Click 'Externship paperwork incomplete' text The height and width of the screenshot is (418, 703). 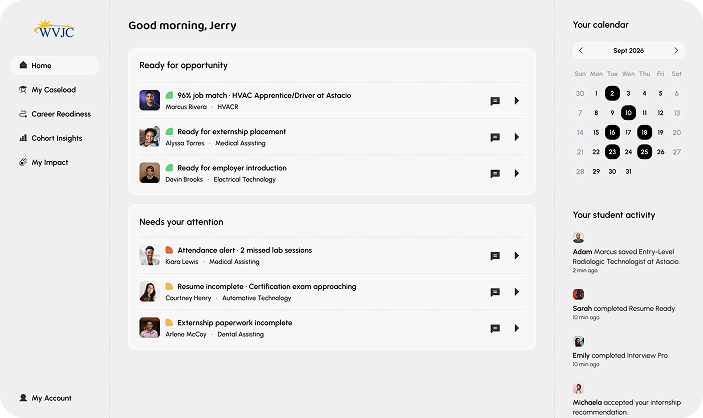coord(234,322)
